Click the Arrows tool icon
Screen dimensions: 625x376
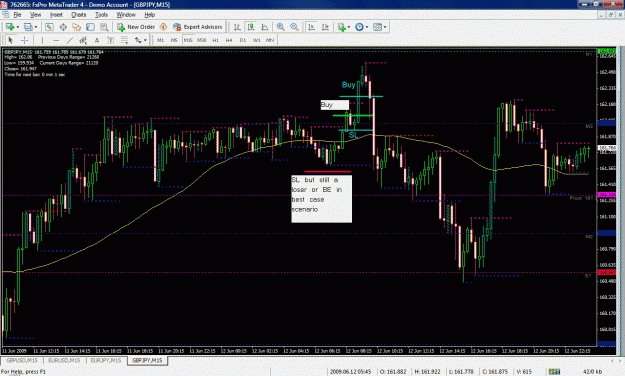point(138,40)
